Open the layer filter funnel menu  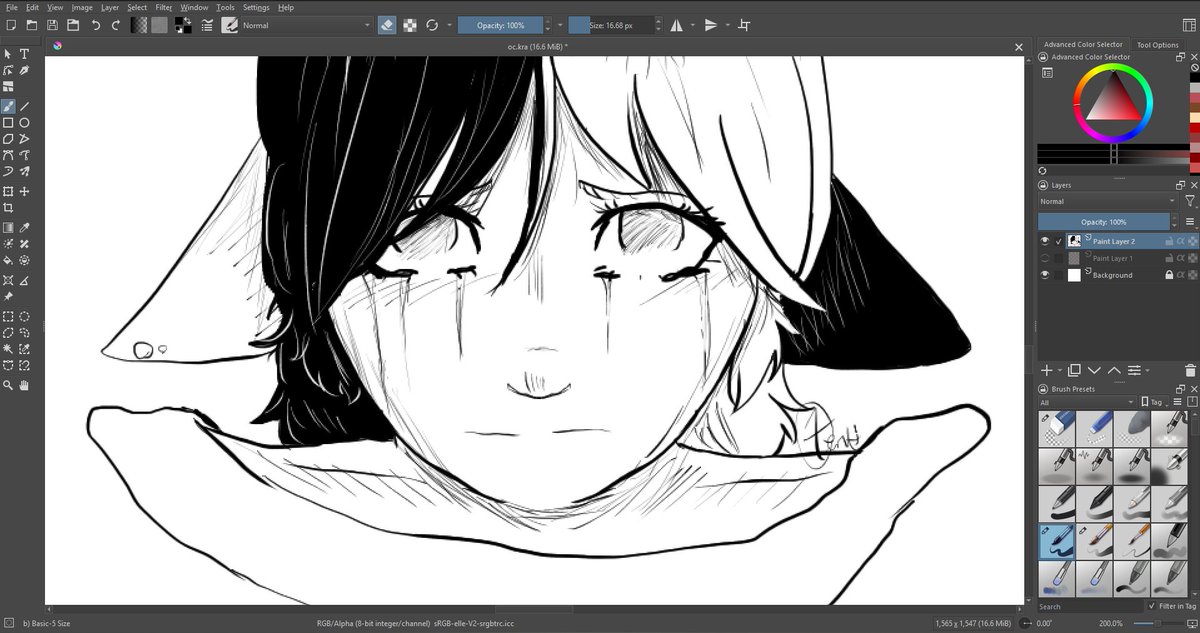point(1189,201)
